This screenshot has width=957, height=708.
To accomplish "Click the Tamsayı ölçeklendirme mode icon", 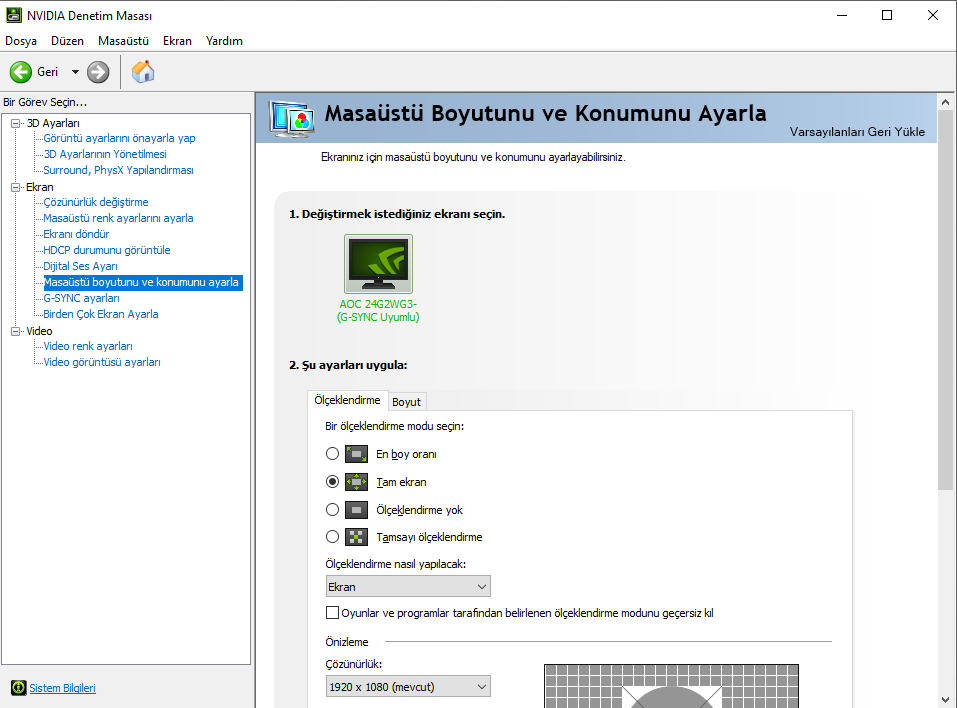I will click(357, 537).
